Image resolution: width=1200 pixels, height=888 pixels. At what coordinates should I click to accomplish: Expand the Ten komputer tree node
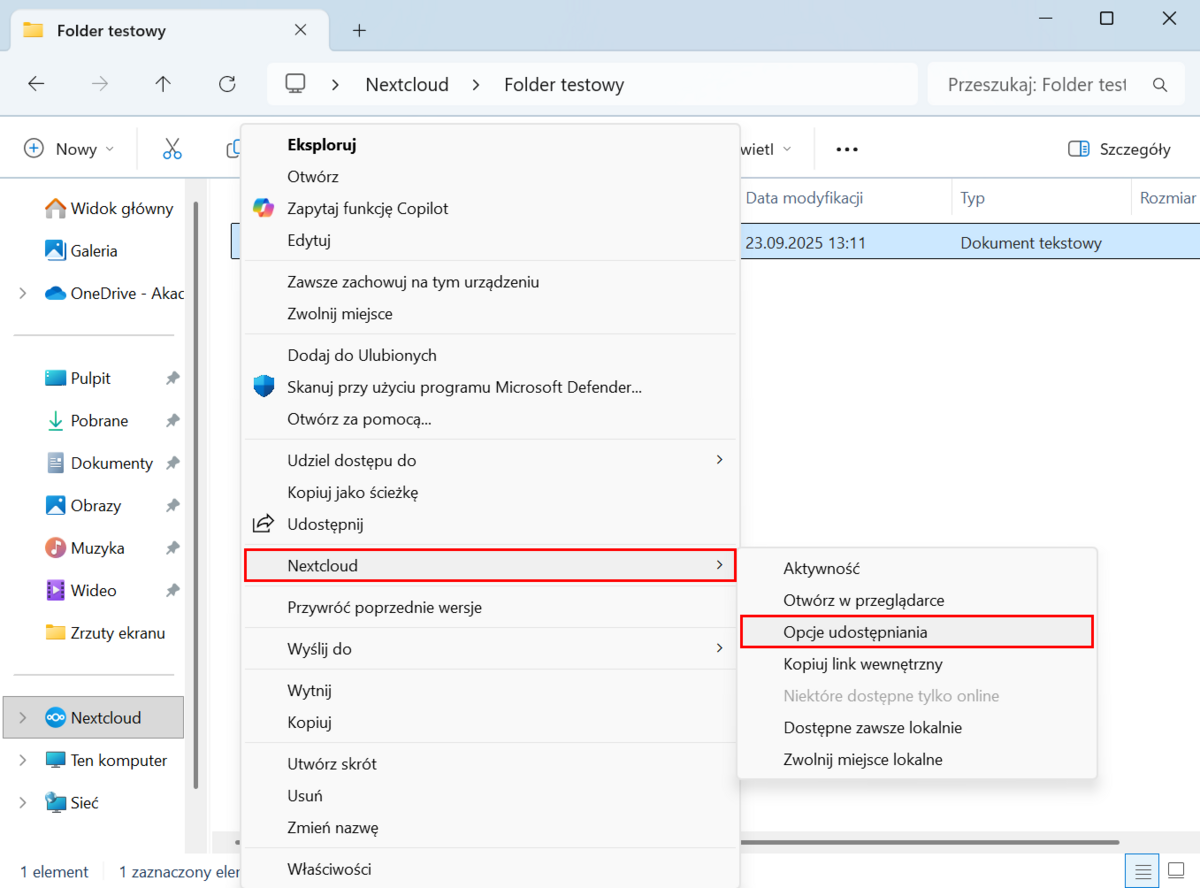tap(23, 760)
